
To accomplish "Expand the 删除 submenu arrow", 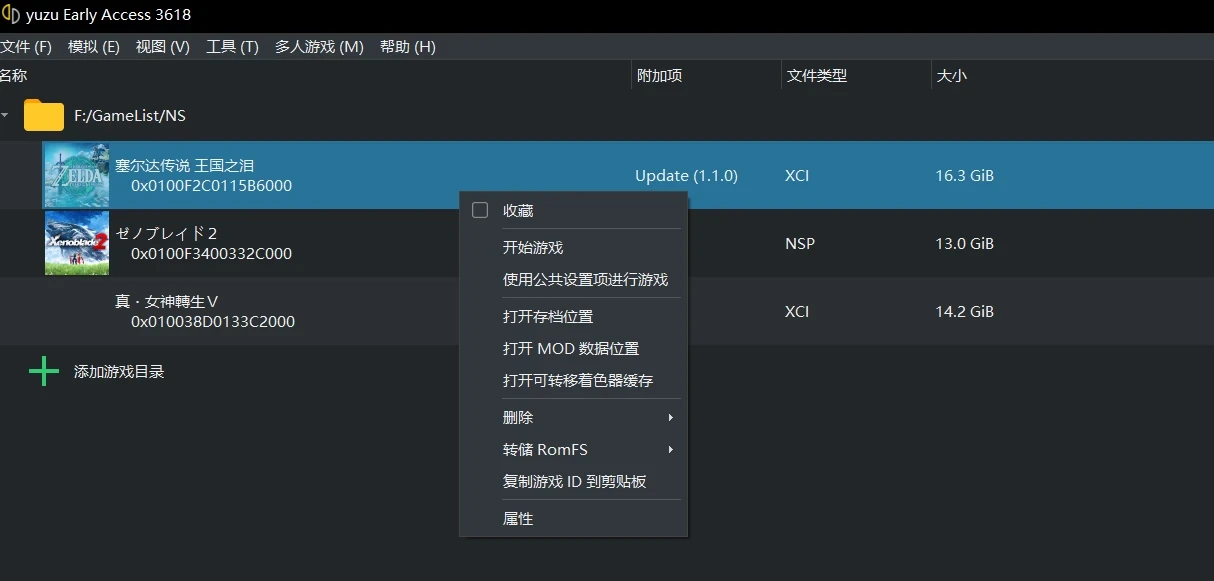I will (x=671, y=417).
